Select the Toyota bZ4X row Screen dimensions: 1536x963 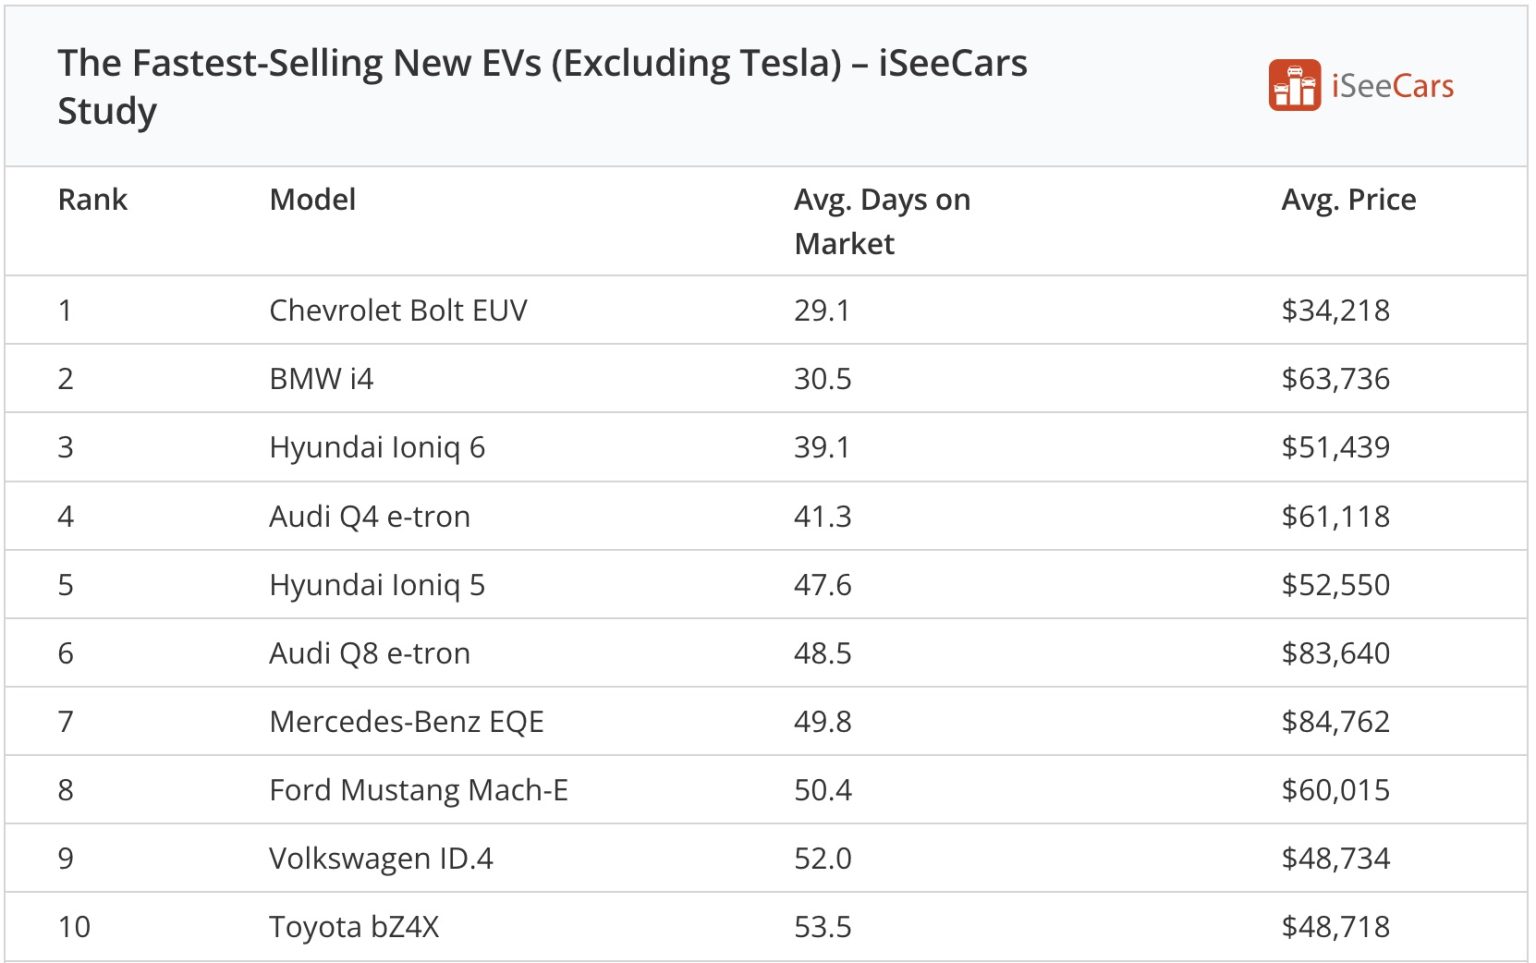point(766,927)
